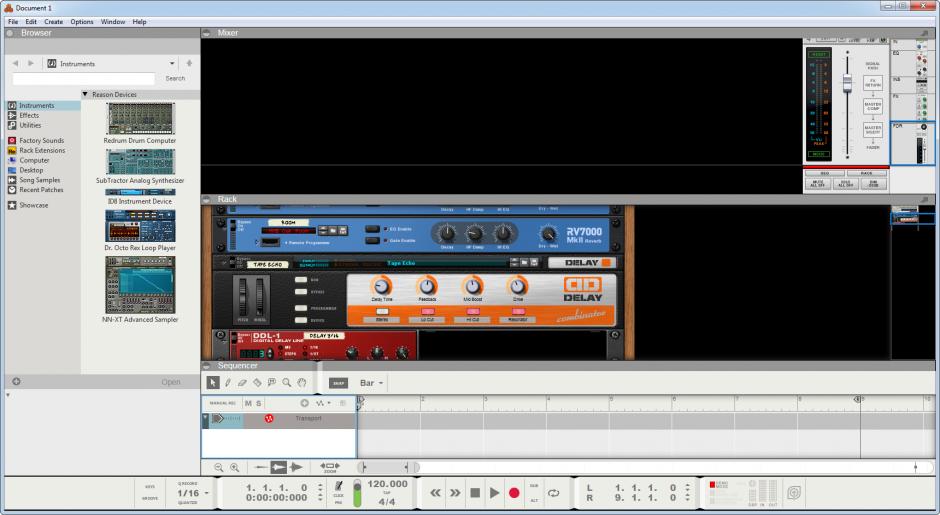Open the 1/16 quantize value dropdown
This screenshot has width=940, height=515.
(x=192, y=493)
